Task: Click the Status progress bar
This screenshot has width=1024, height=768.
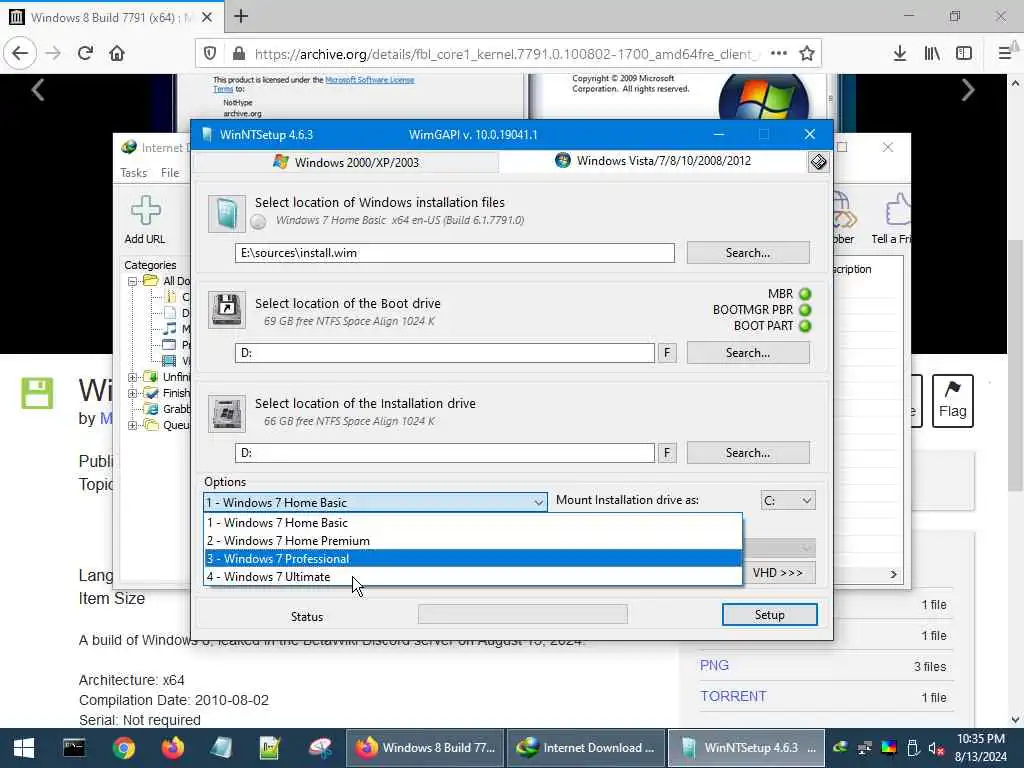Action: [x=522, y=614]
